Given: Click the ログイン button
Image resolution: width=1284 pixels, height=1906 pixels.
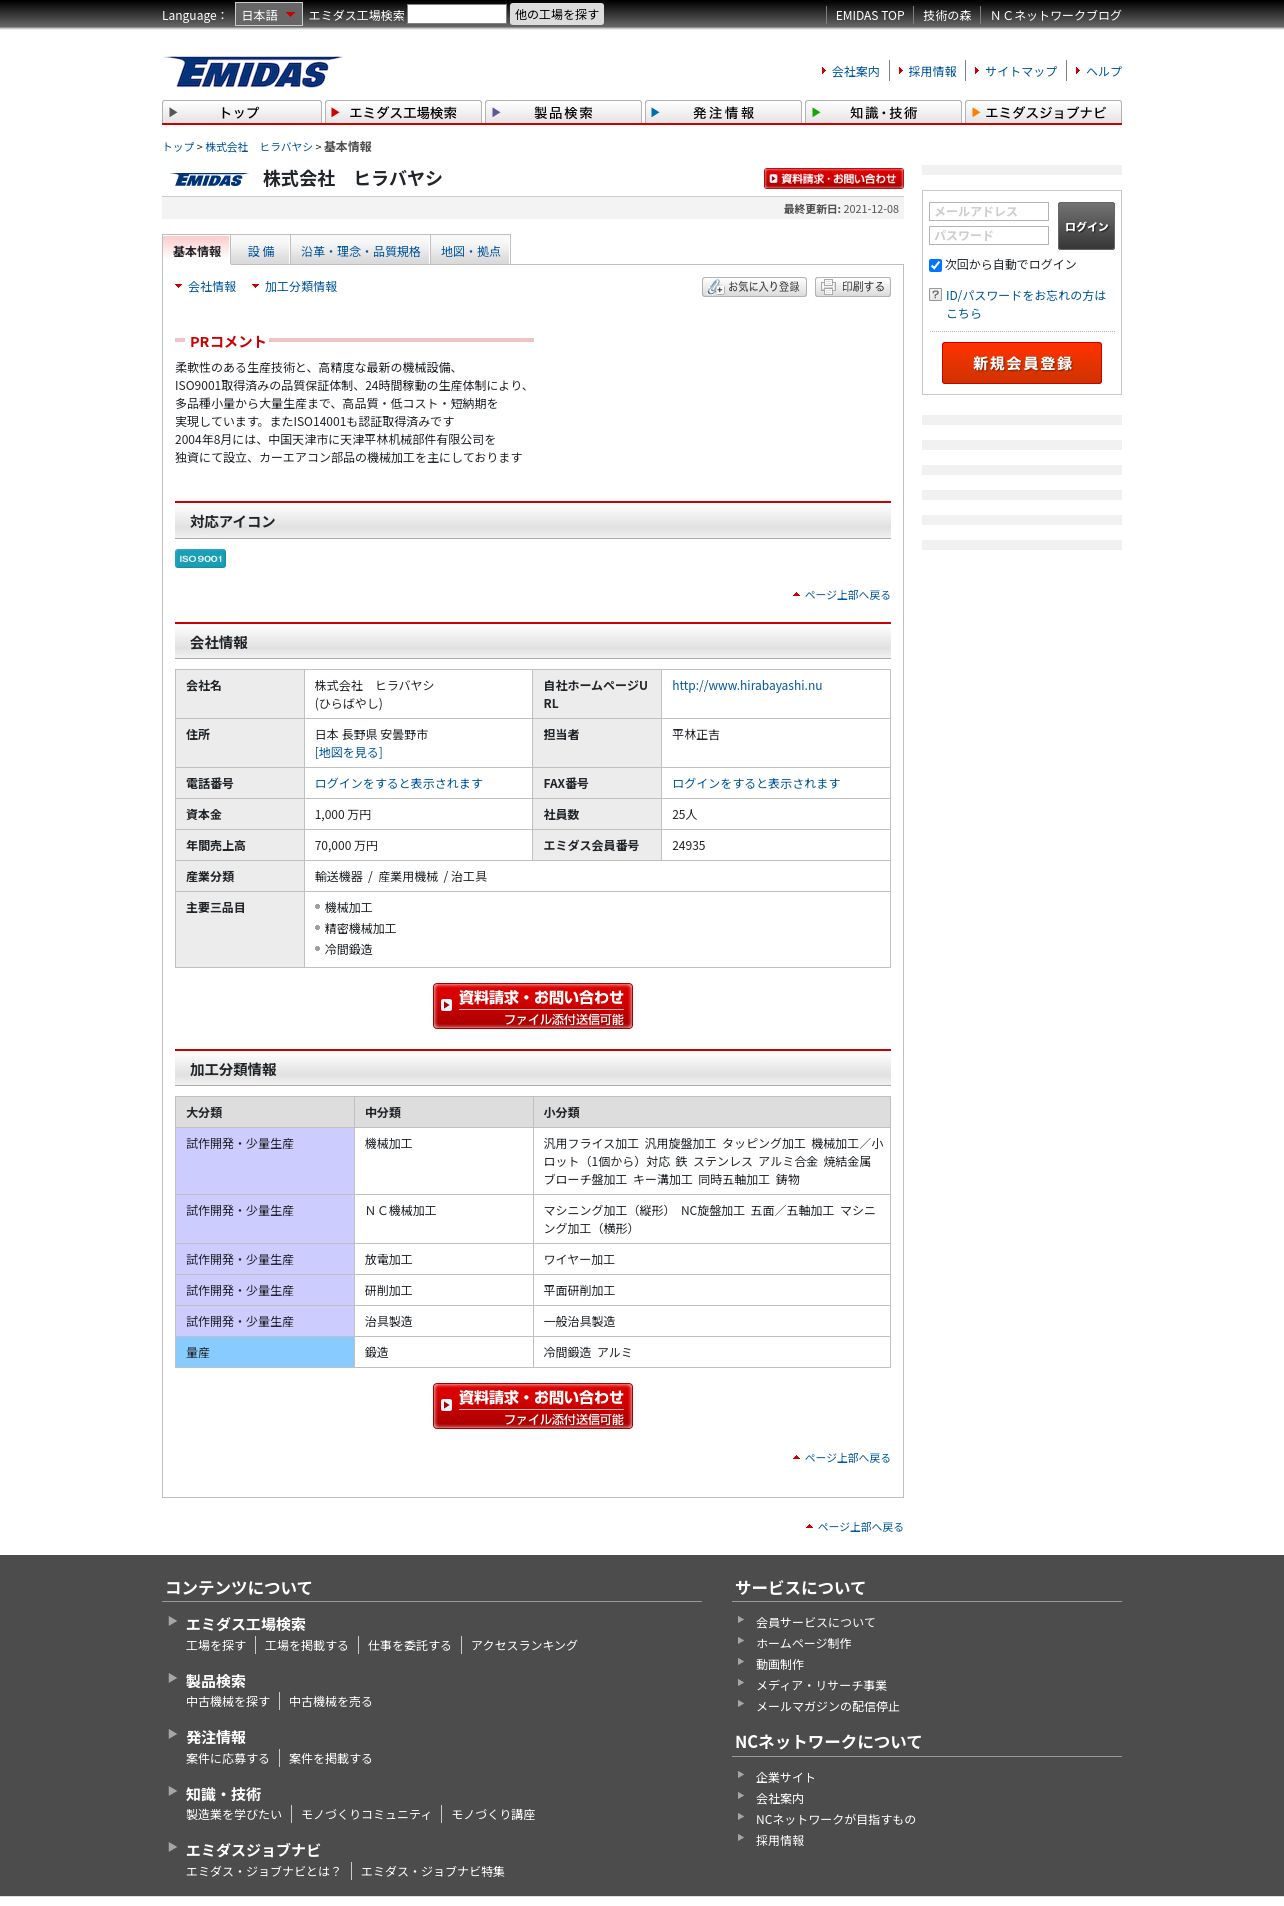Looking at the screenshot, I should (x=1086, y=227).
